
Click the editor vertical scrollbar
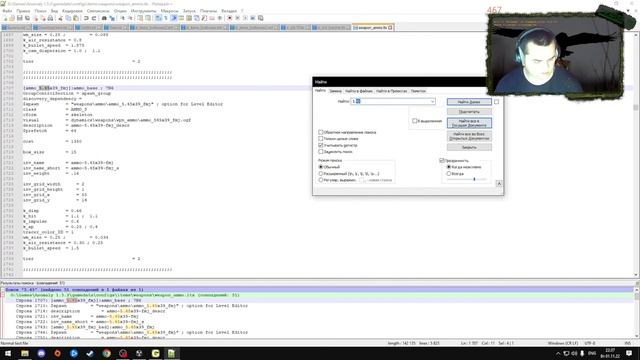[x=636, y=154]
